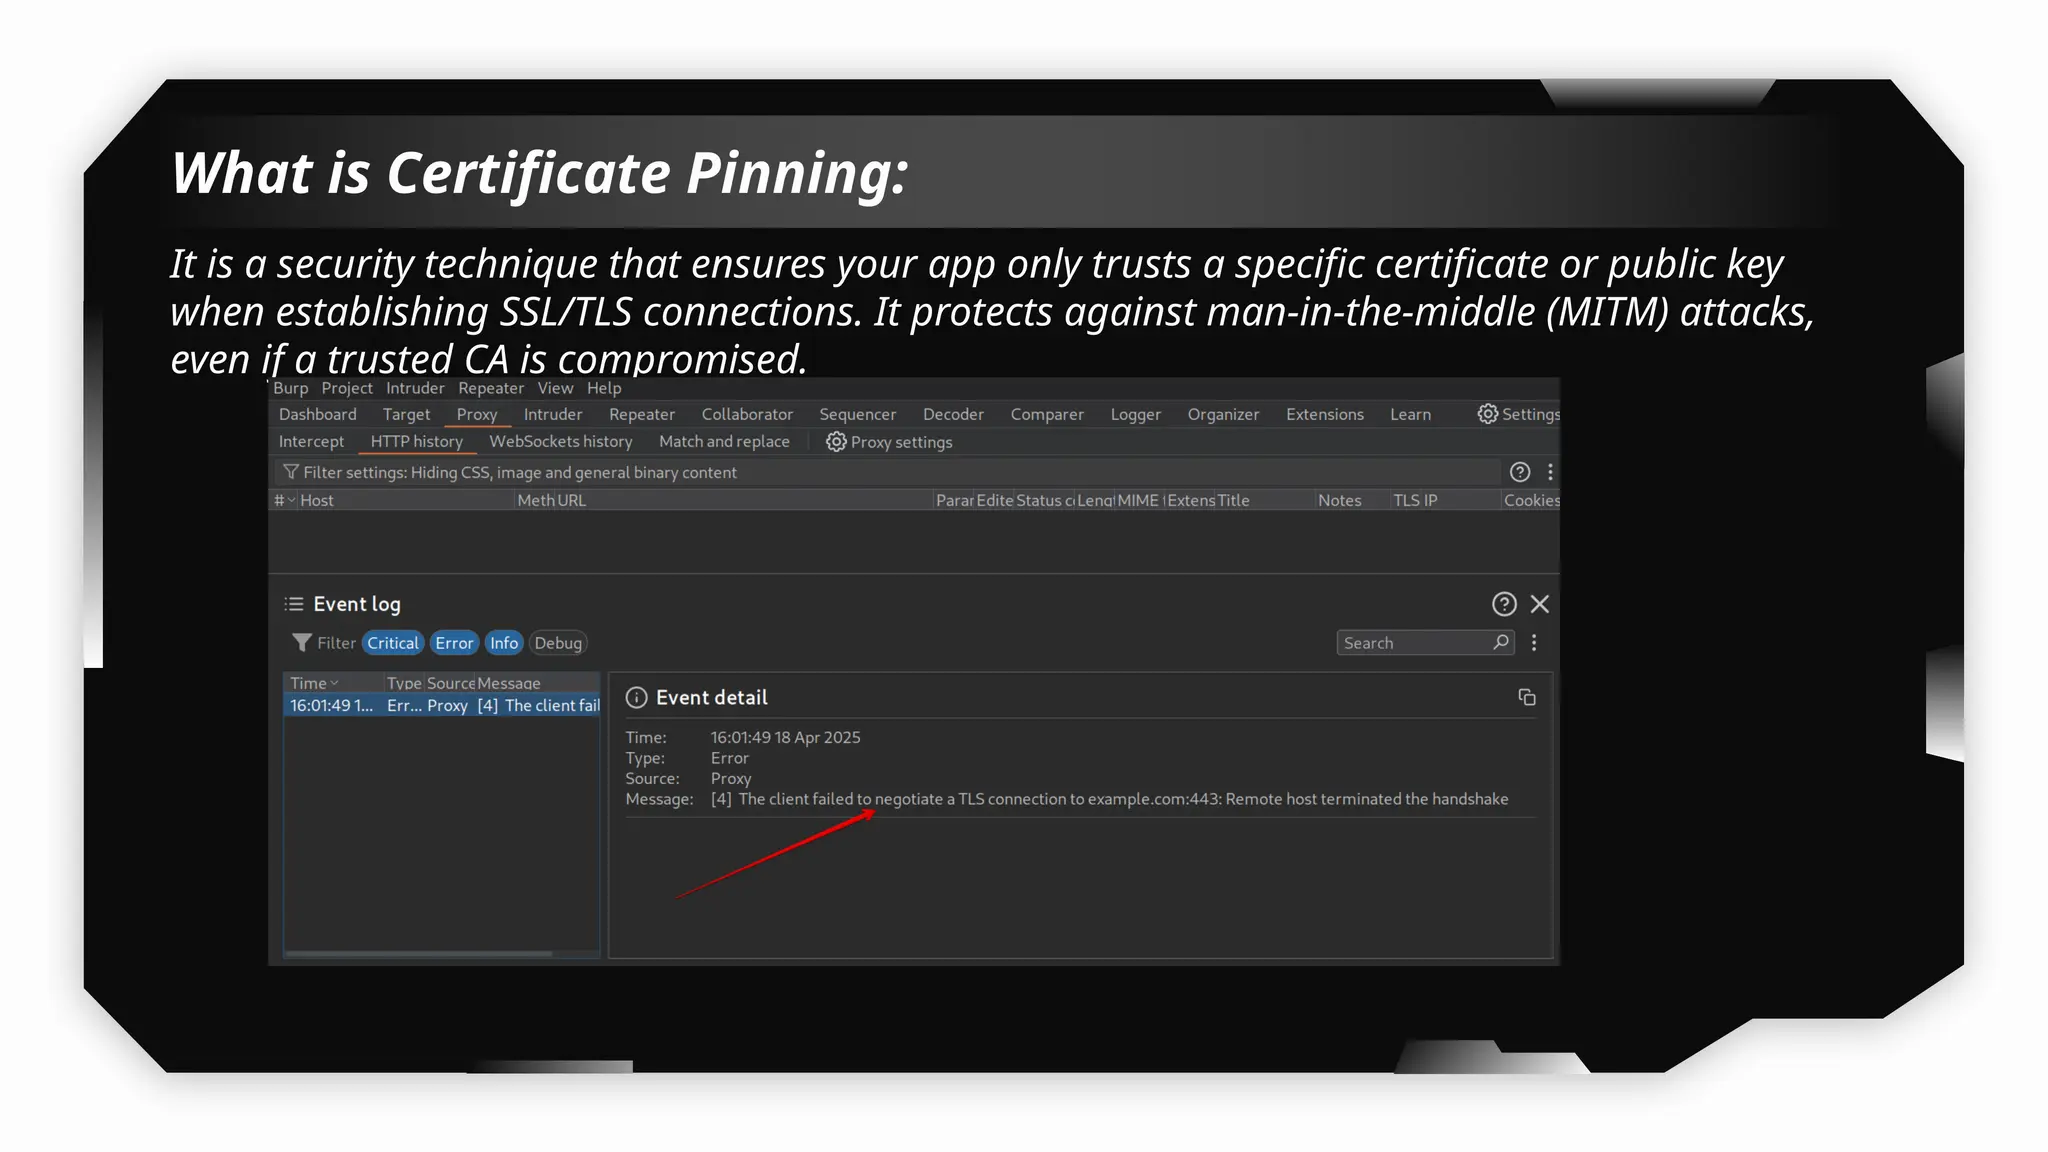Image resolution: width=2048 pixels, height=1152 pixels.
Task: Click the Type column header in Event log
Action: coord(404,683)
